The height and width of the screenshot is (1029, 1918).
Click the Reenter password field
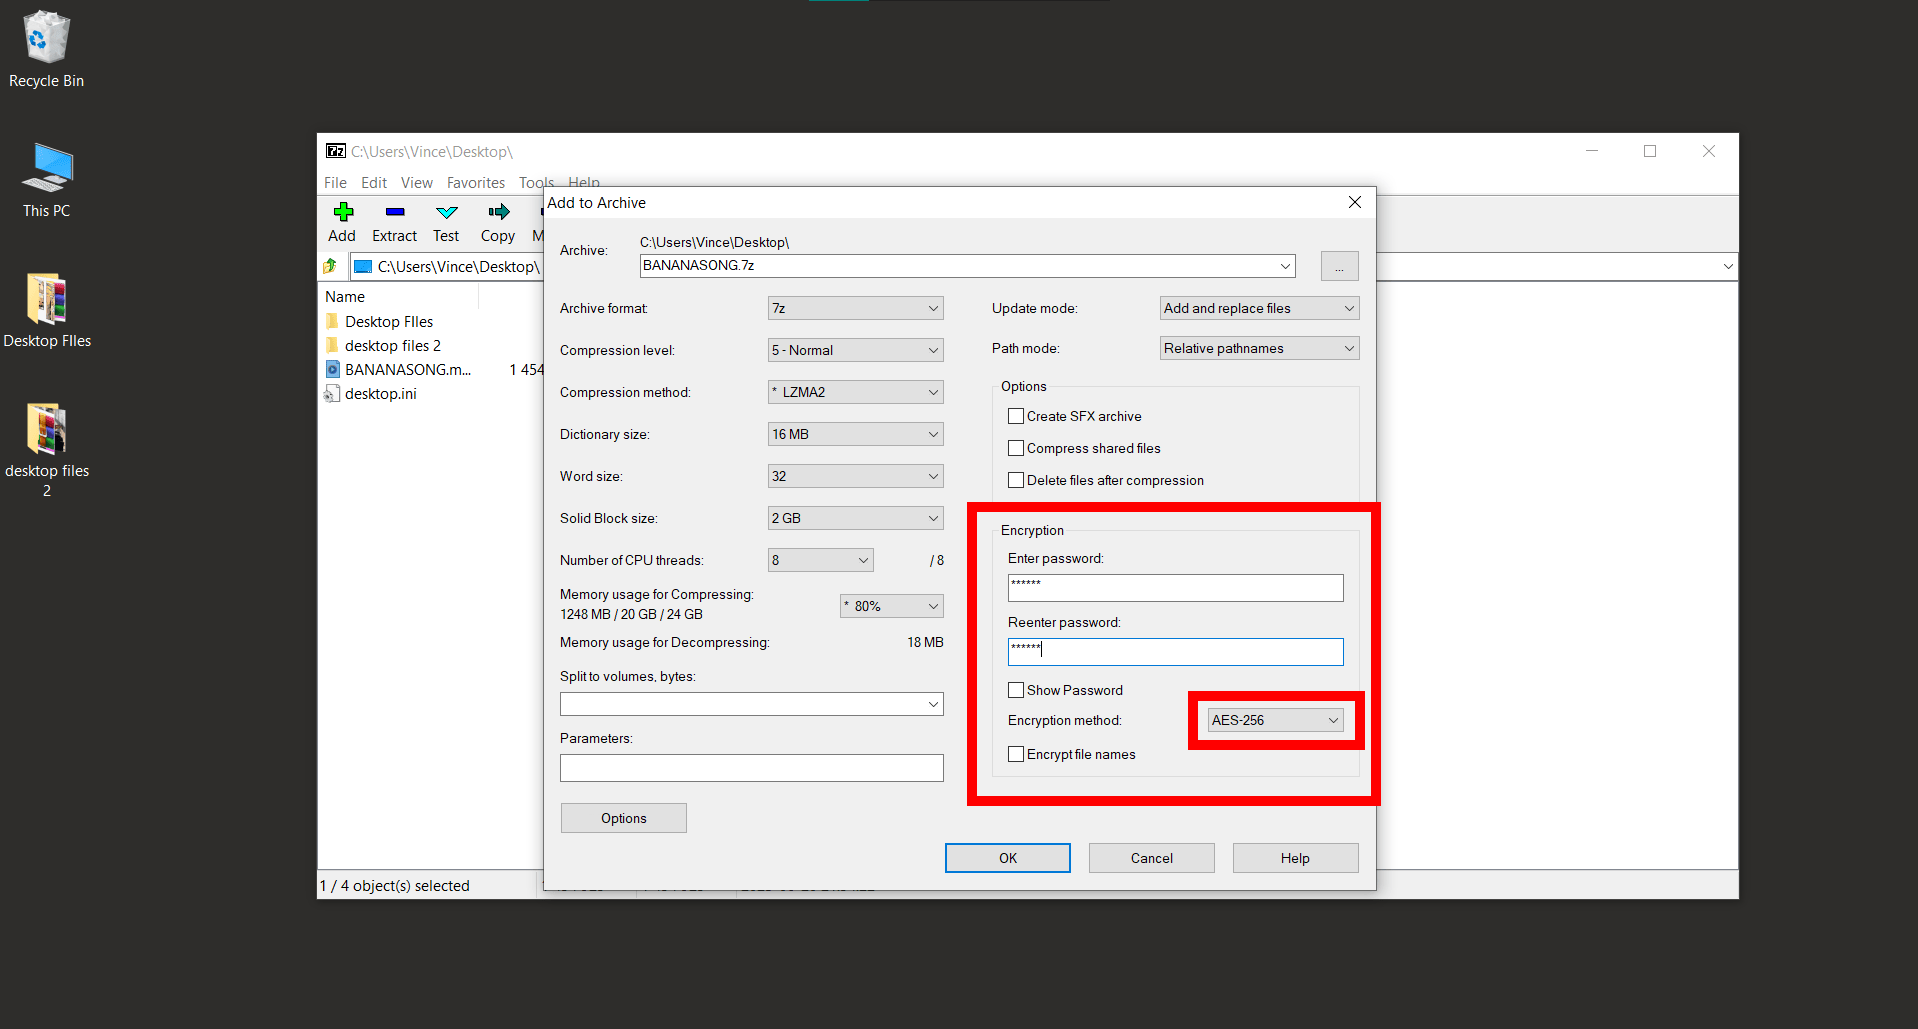[1174, 651]
